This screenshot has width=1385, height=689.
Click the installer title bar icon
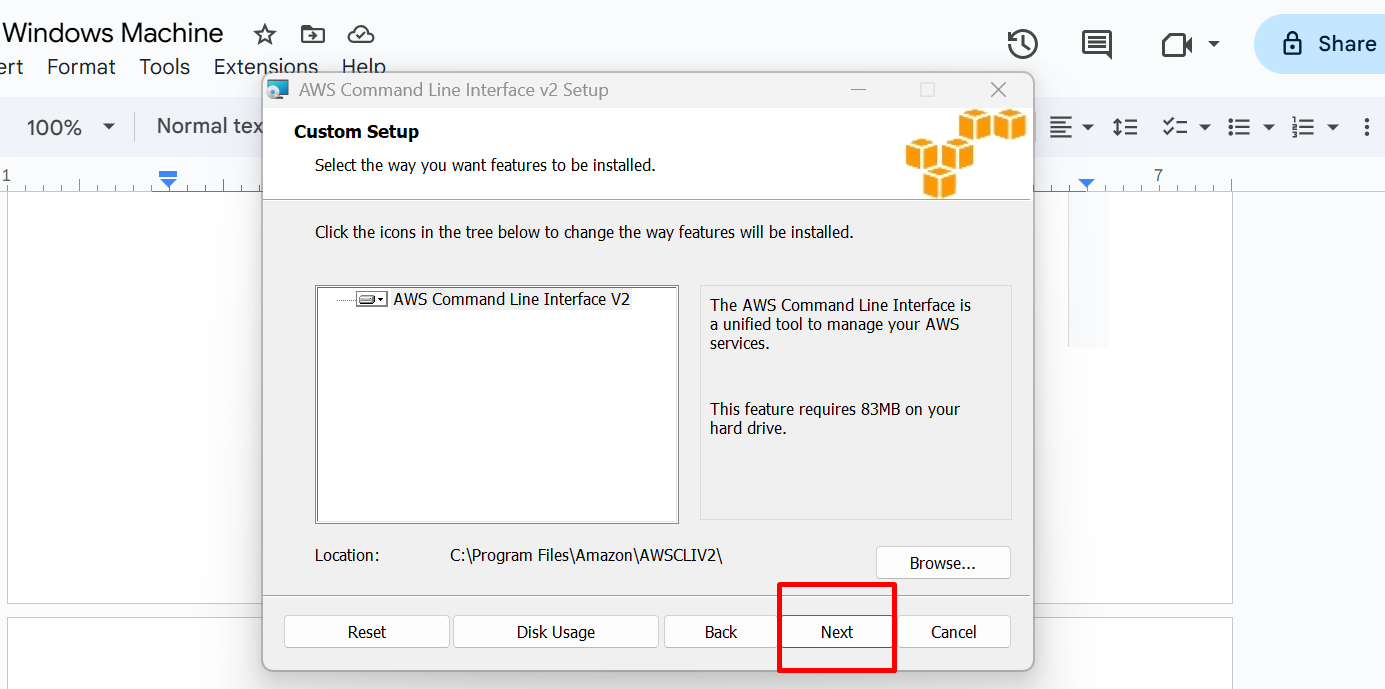click(x=278, y=90)
